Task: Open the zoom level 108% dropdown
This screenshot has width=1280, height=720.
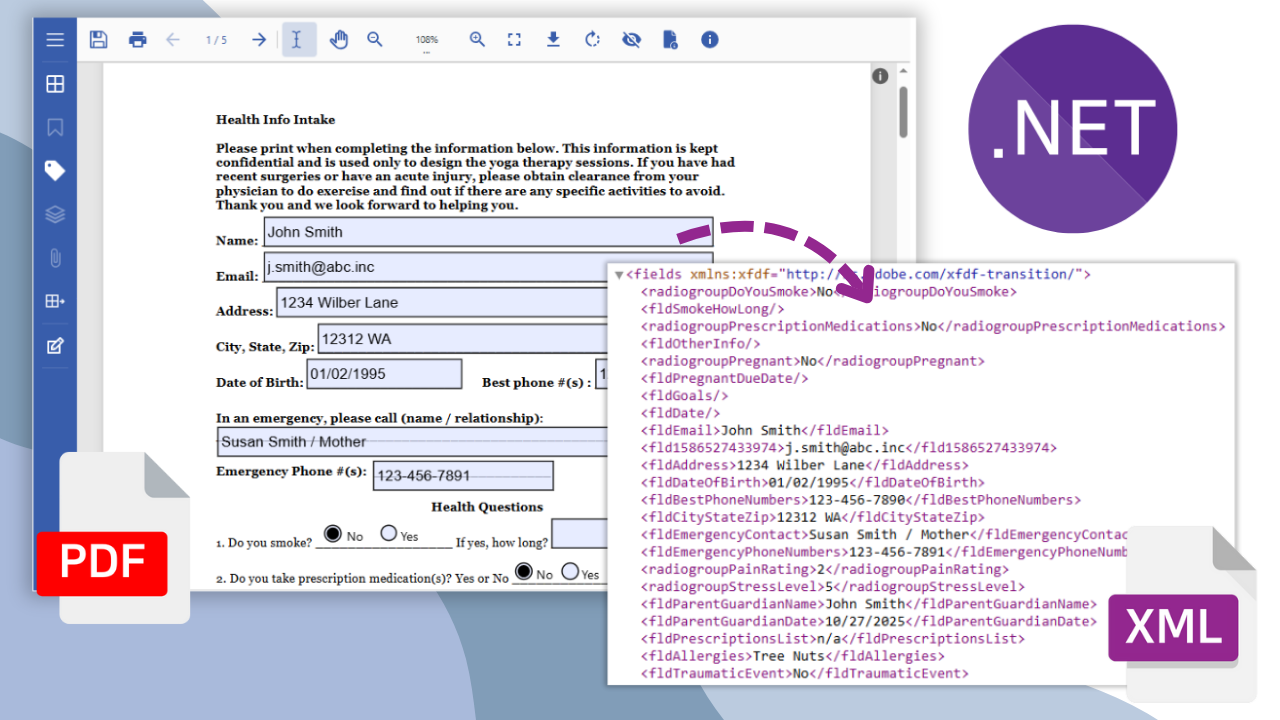Action: click(427, 41)
